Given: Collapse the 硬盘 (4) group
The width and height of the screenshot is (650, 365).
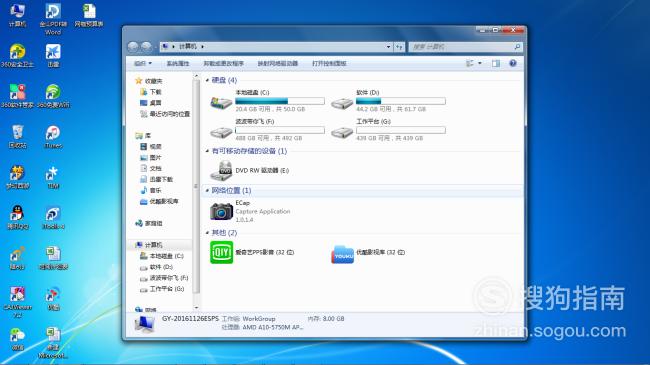Looking at the screenshot, I should 207,80.
